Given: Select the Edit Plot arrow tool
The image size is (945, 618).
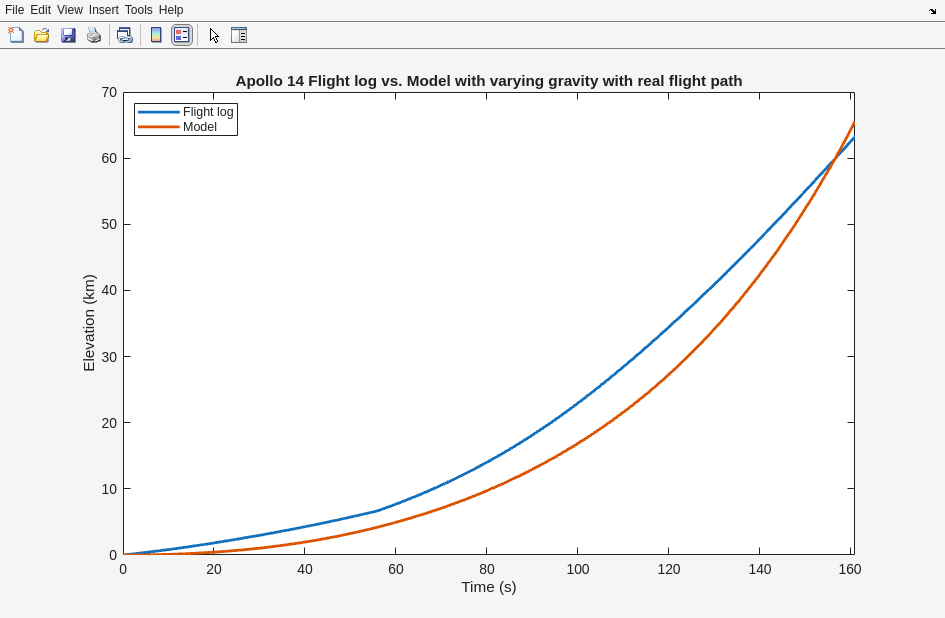Looking at the screenshot, I should pos(214,35).
